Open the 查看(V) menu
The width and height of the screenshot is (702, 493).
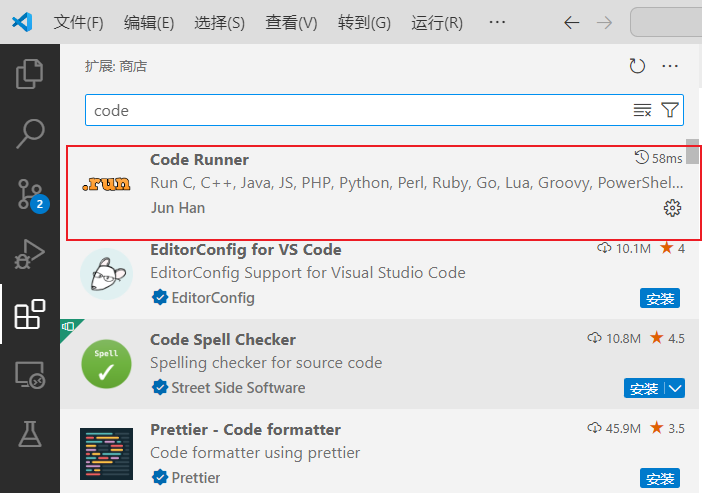pos(291,22)
